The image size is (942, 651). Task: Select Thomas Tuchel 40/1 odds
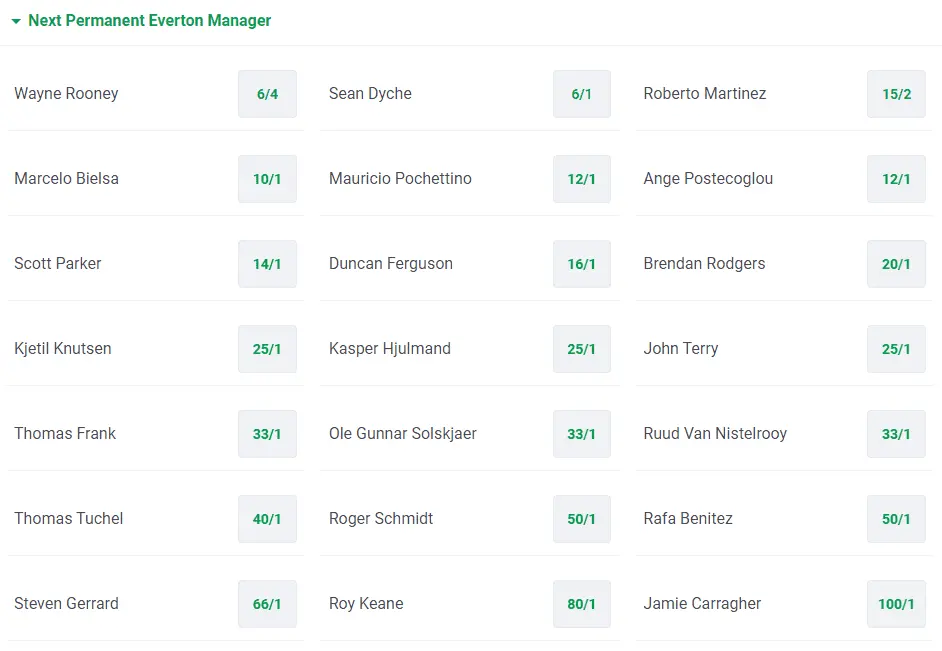coord(267,519)
